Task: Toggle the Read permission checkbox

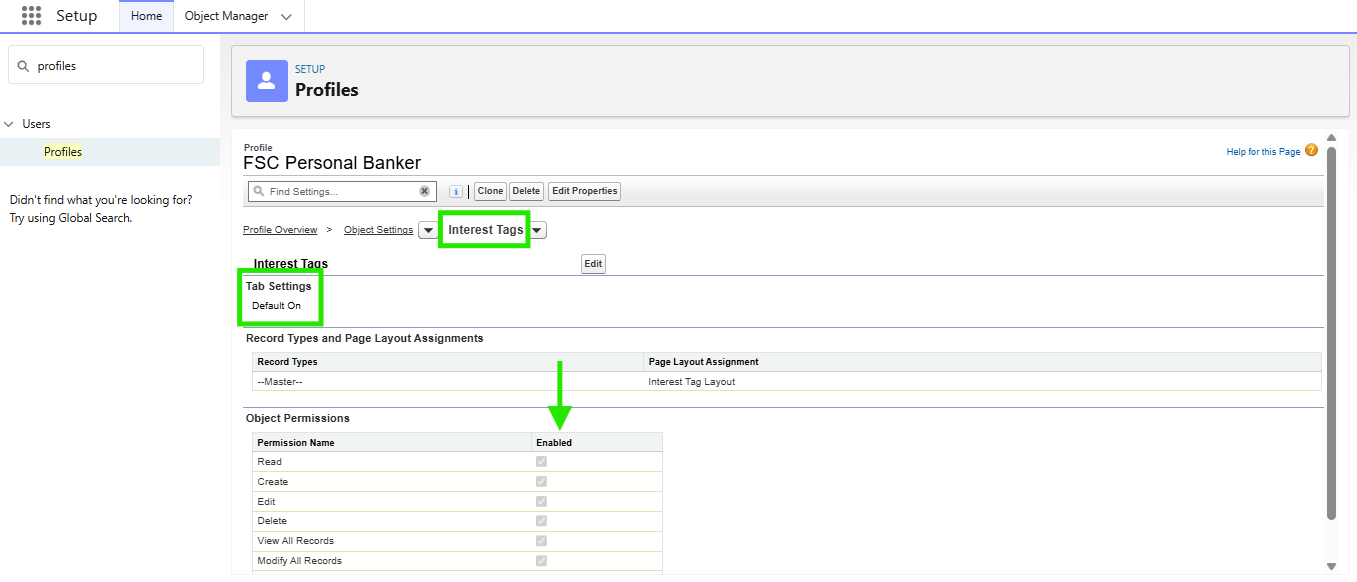Action: tap(541, 462)
